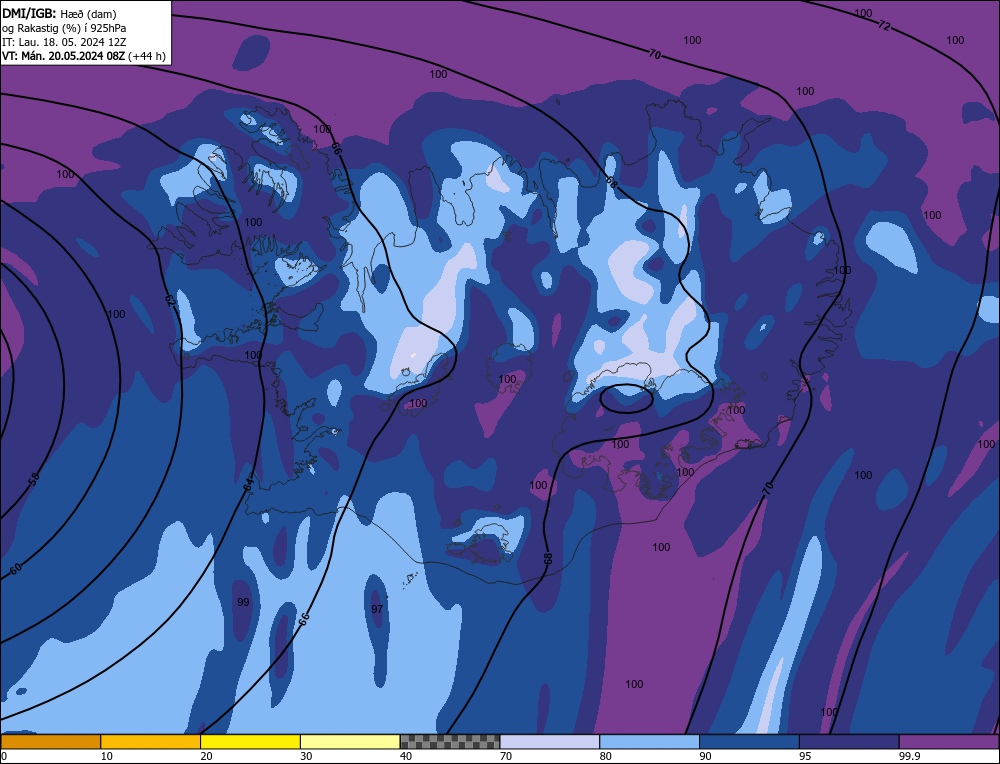The image size is (1000, 764).
Task: Click the '80' legend scale label
Action: pos(605,756)
